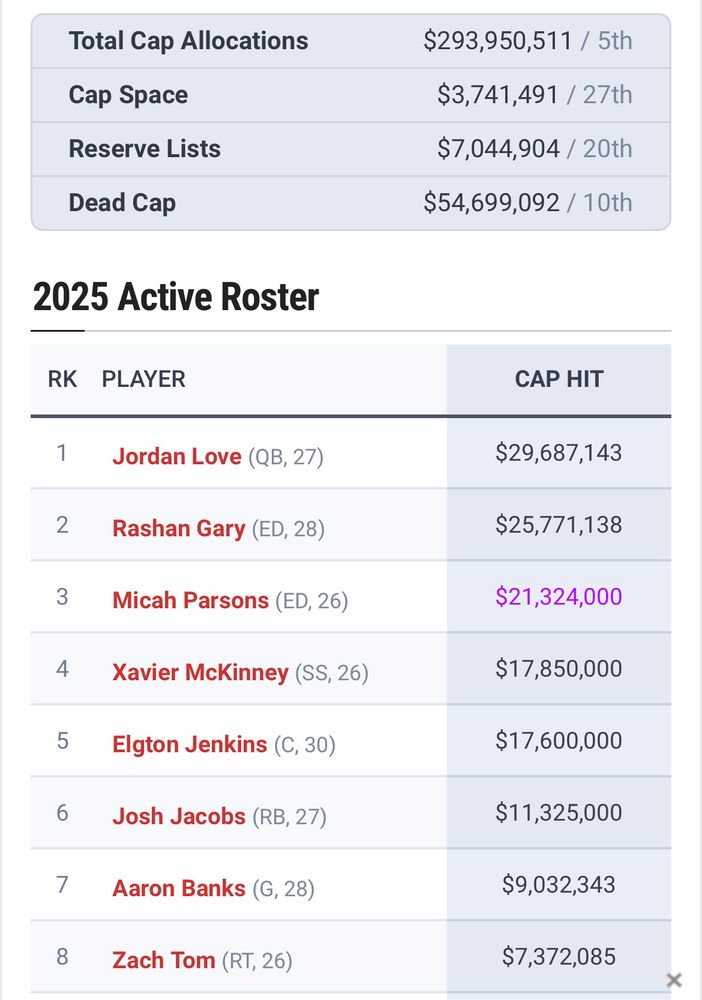Screen dimensions: 702x1000
Task: Open Micah Parsons' player link
Action: pyautogui.click(x=191, y=600)
